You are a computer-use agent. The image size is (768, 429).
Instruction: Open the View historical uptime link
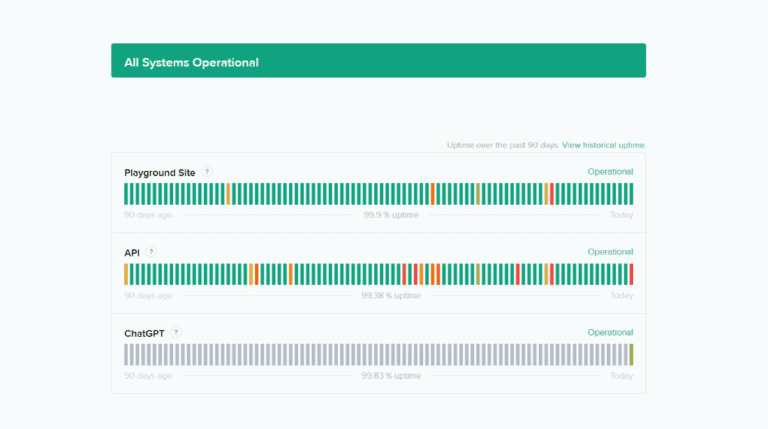tap(604, 145)
